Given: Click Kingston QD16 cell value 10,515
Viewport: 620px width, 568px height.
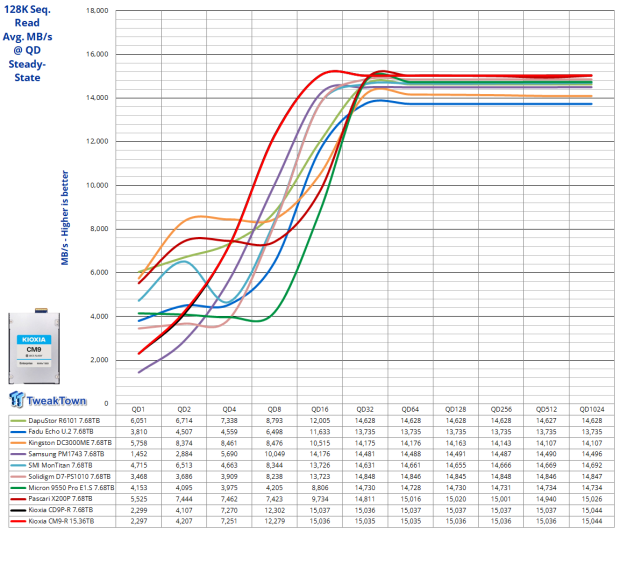Looking at the screenshot, I should click(x=320, y=443).
